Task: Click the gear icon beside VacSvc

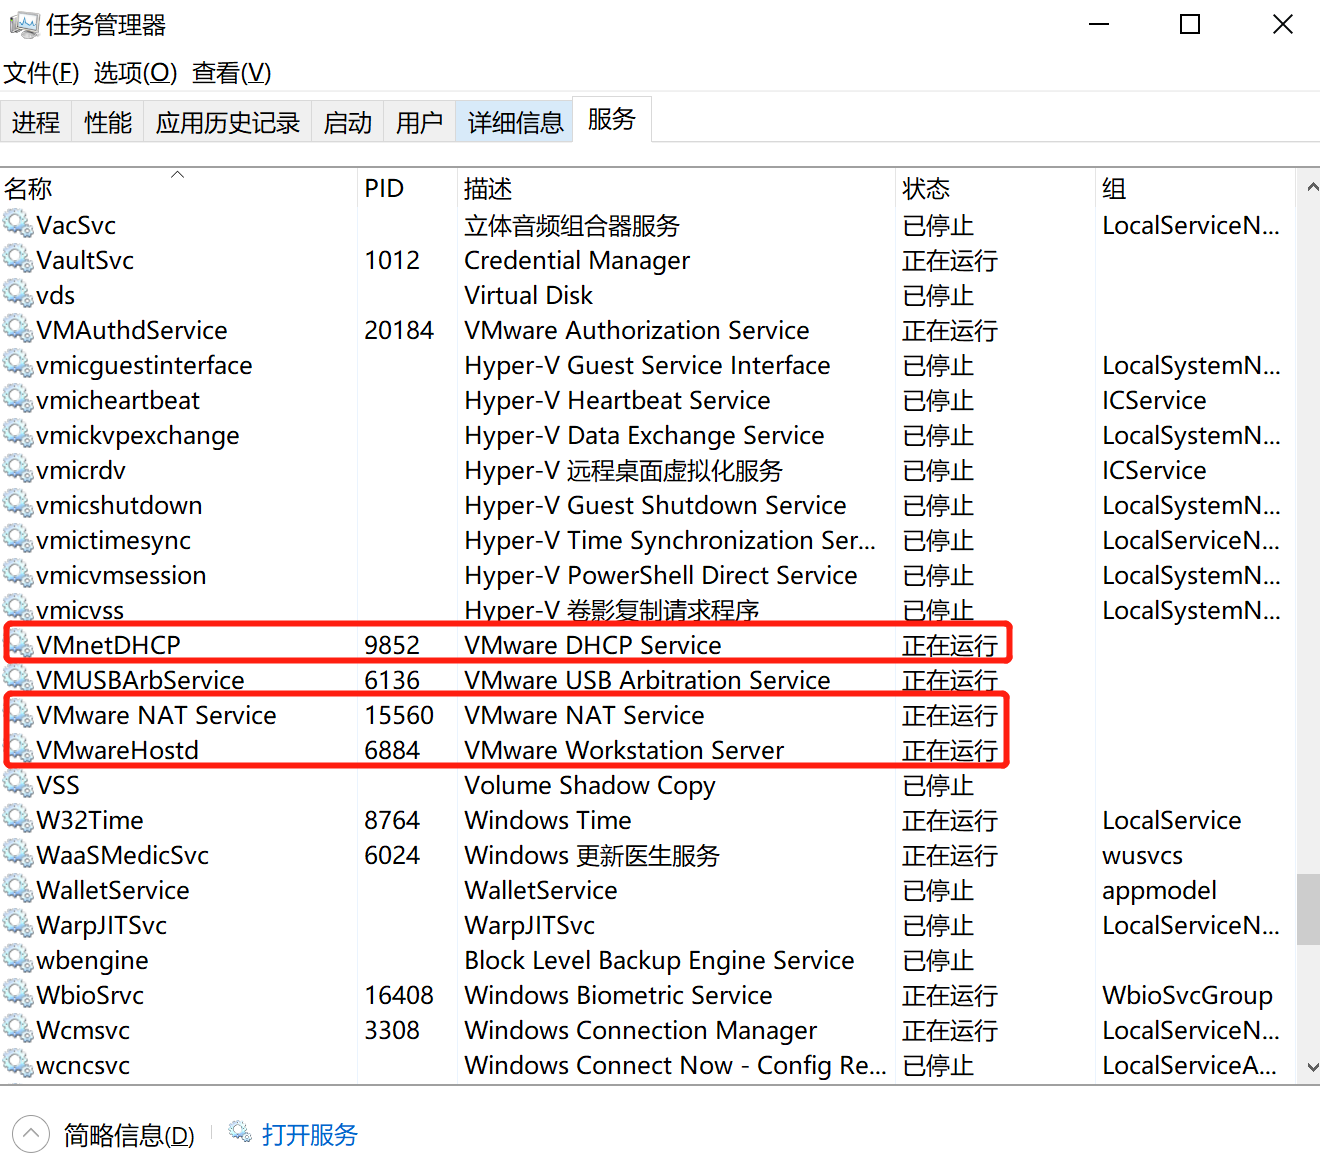Action: coord(18,224)
